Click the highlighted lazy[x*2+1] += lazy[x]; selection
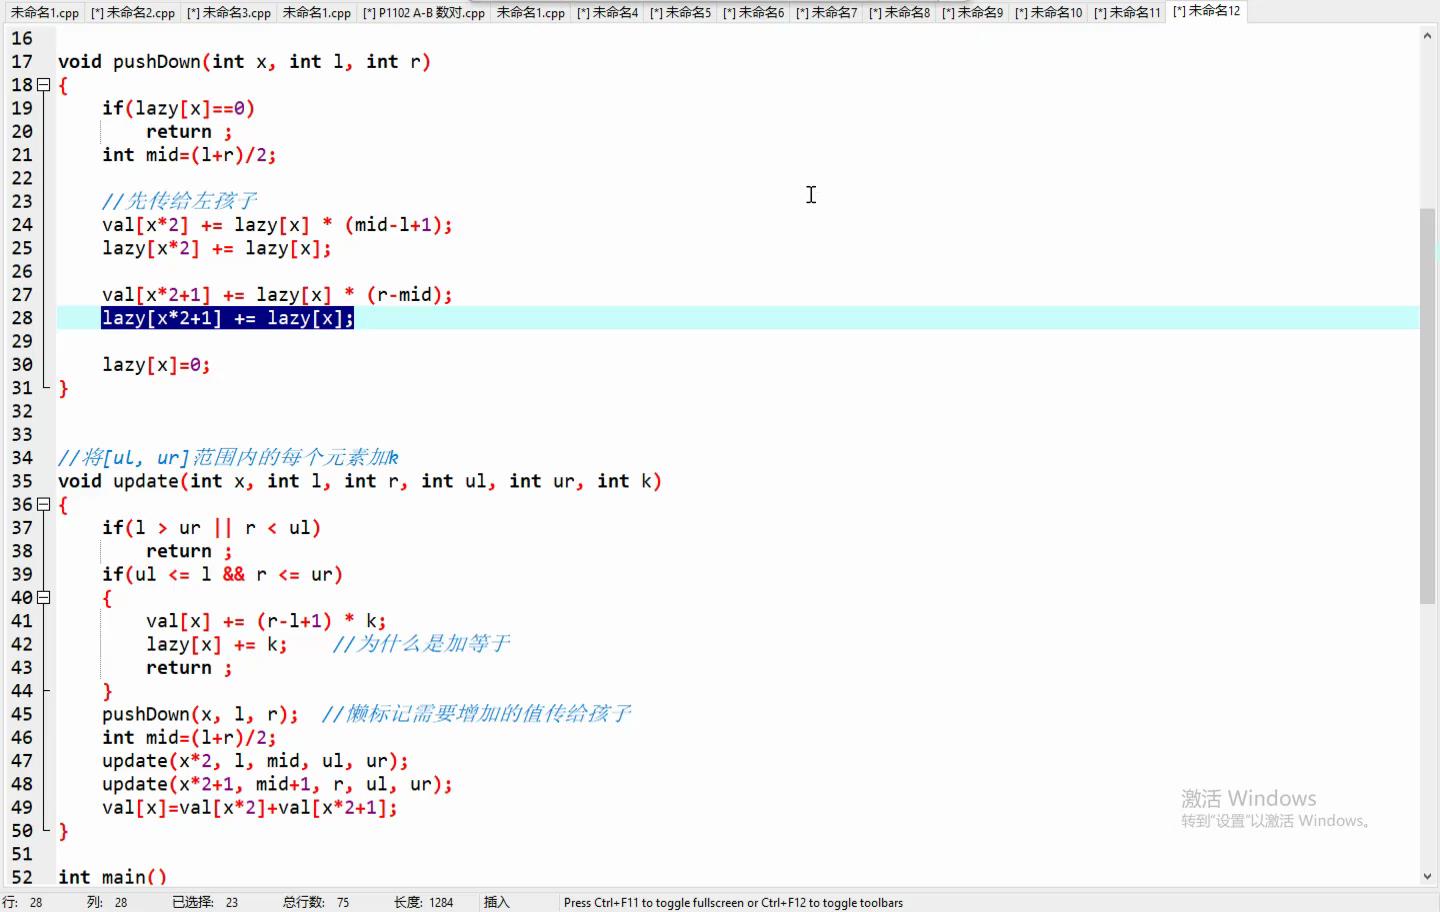The image size is (1440, 912). 227,318
